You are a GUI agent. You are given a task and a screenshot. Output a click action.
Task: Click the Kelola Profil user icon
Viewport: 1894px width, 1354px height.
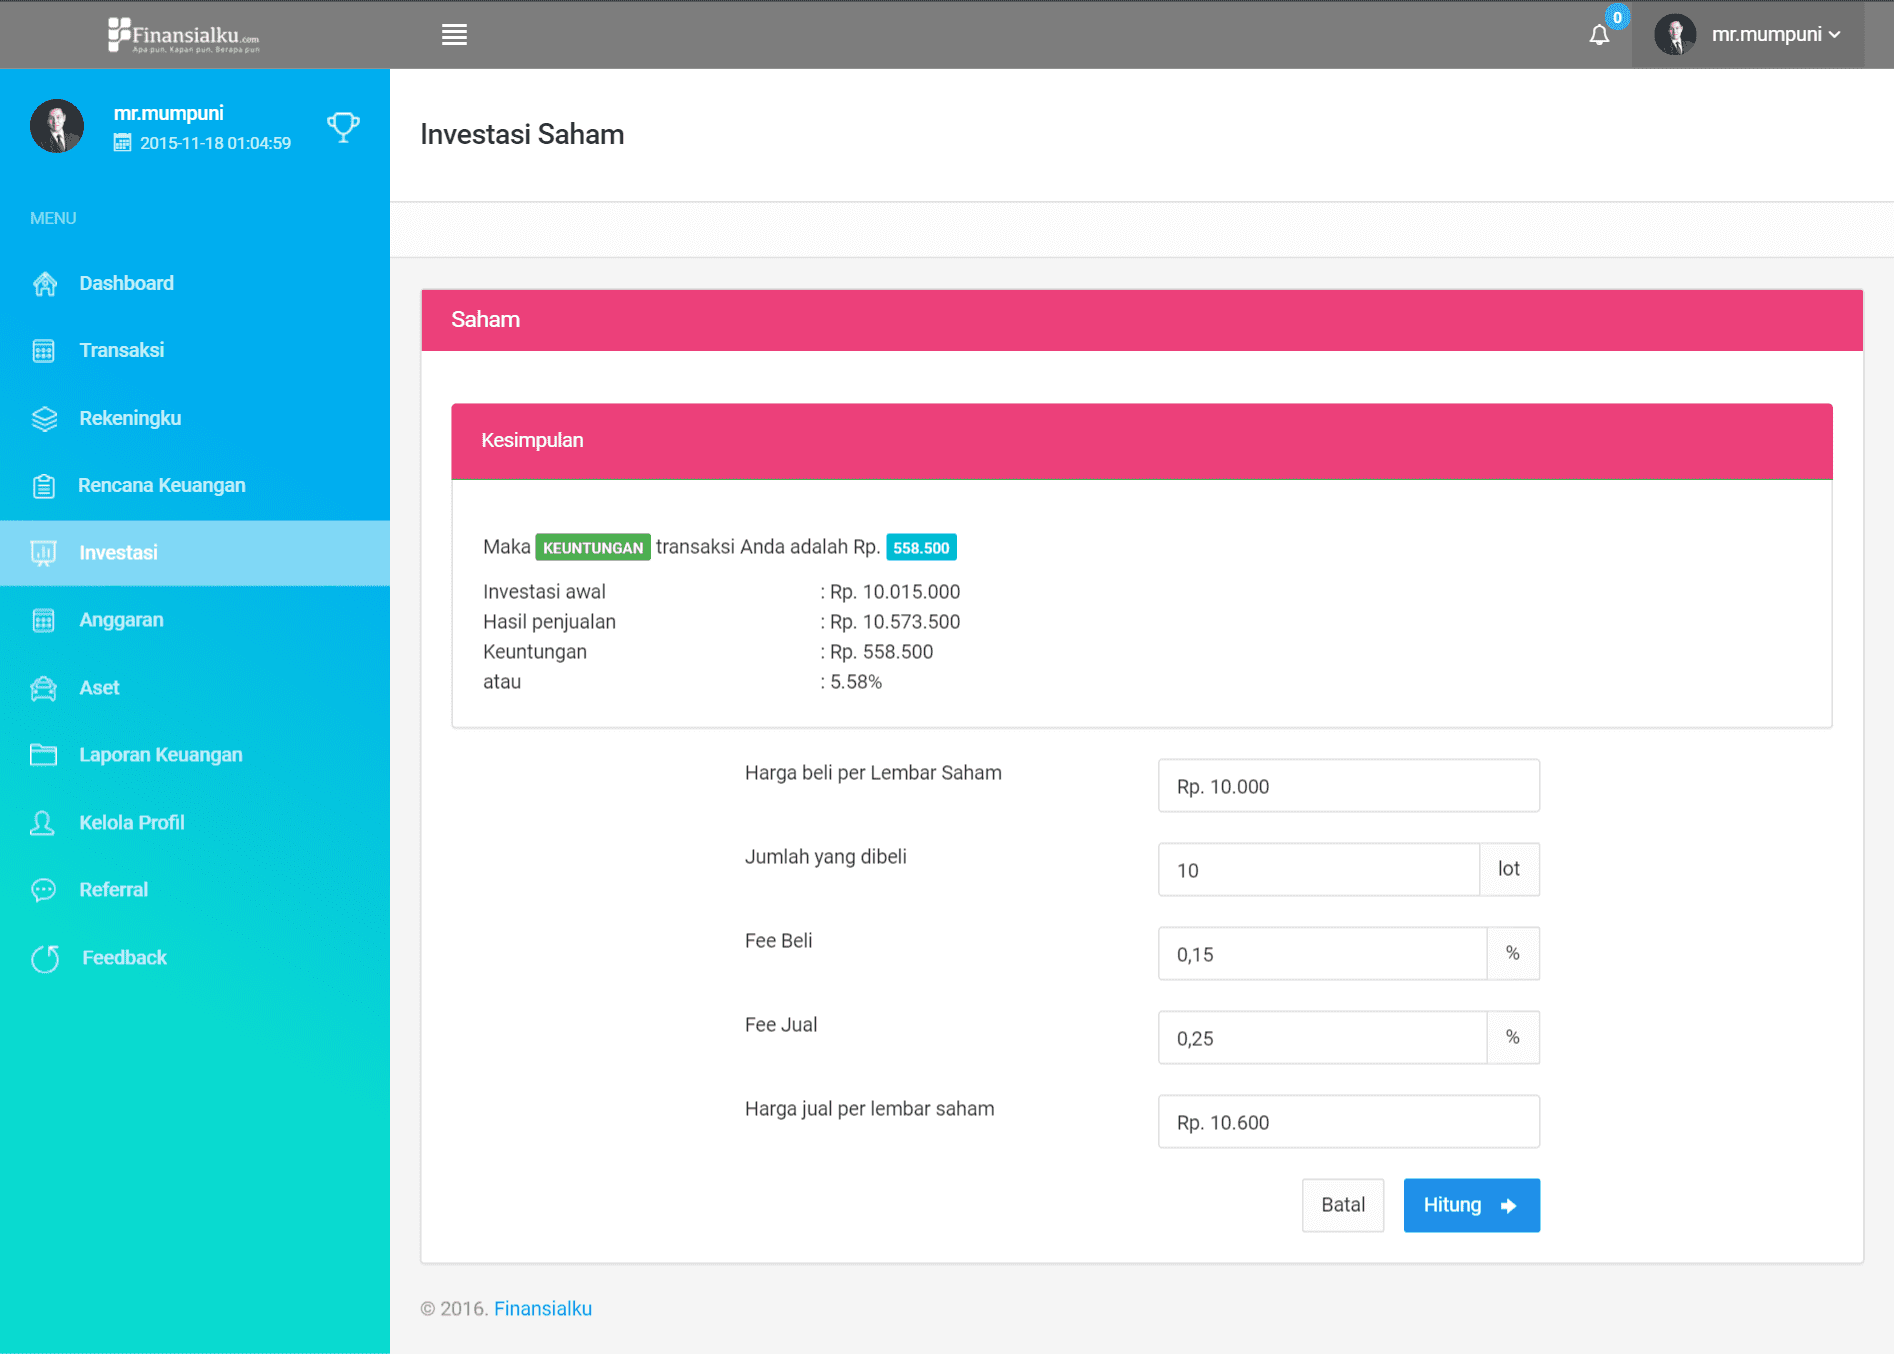pyautogui.click(x=43, y=823)
